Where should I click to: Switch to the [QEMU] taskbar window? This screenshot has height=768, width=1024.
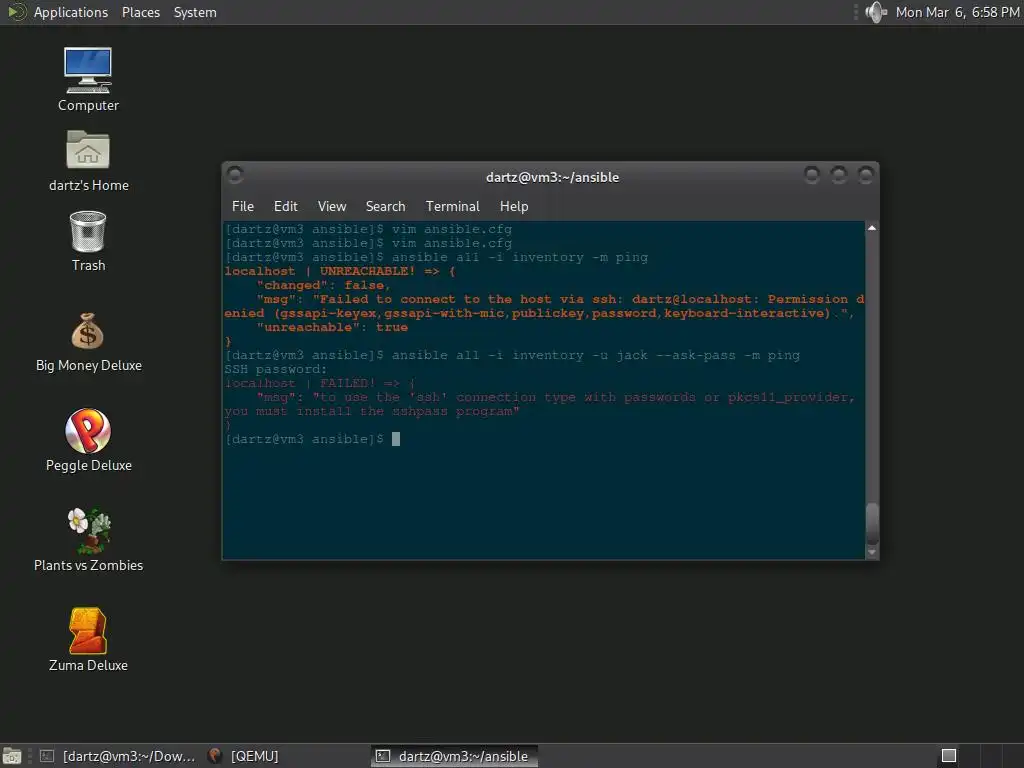243,756
